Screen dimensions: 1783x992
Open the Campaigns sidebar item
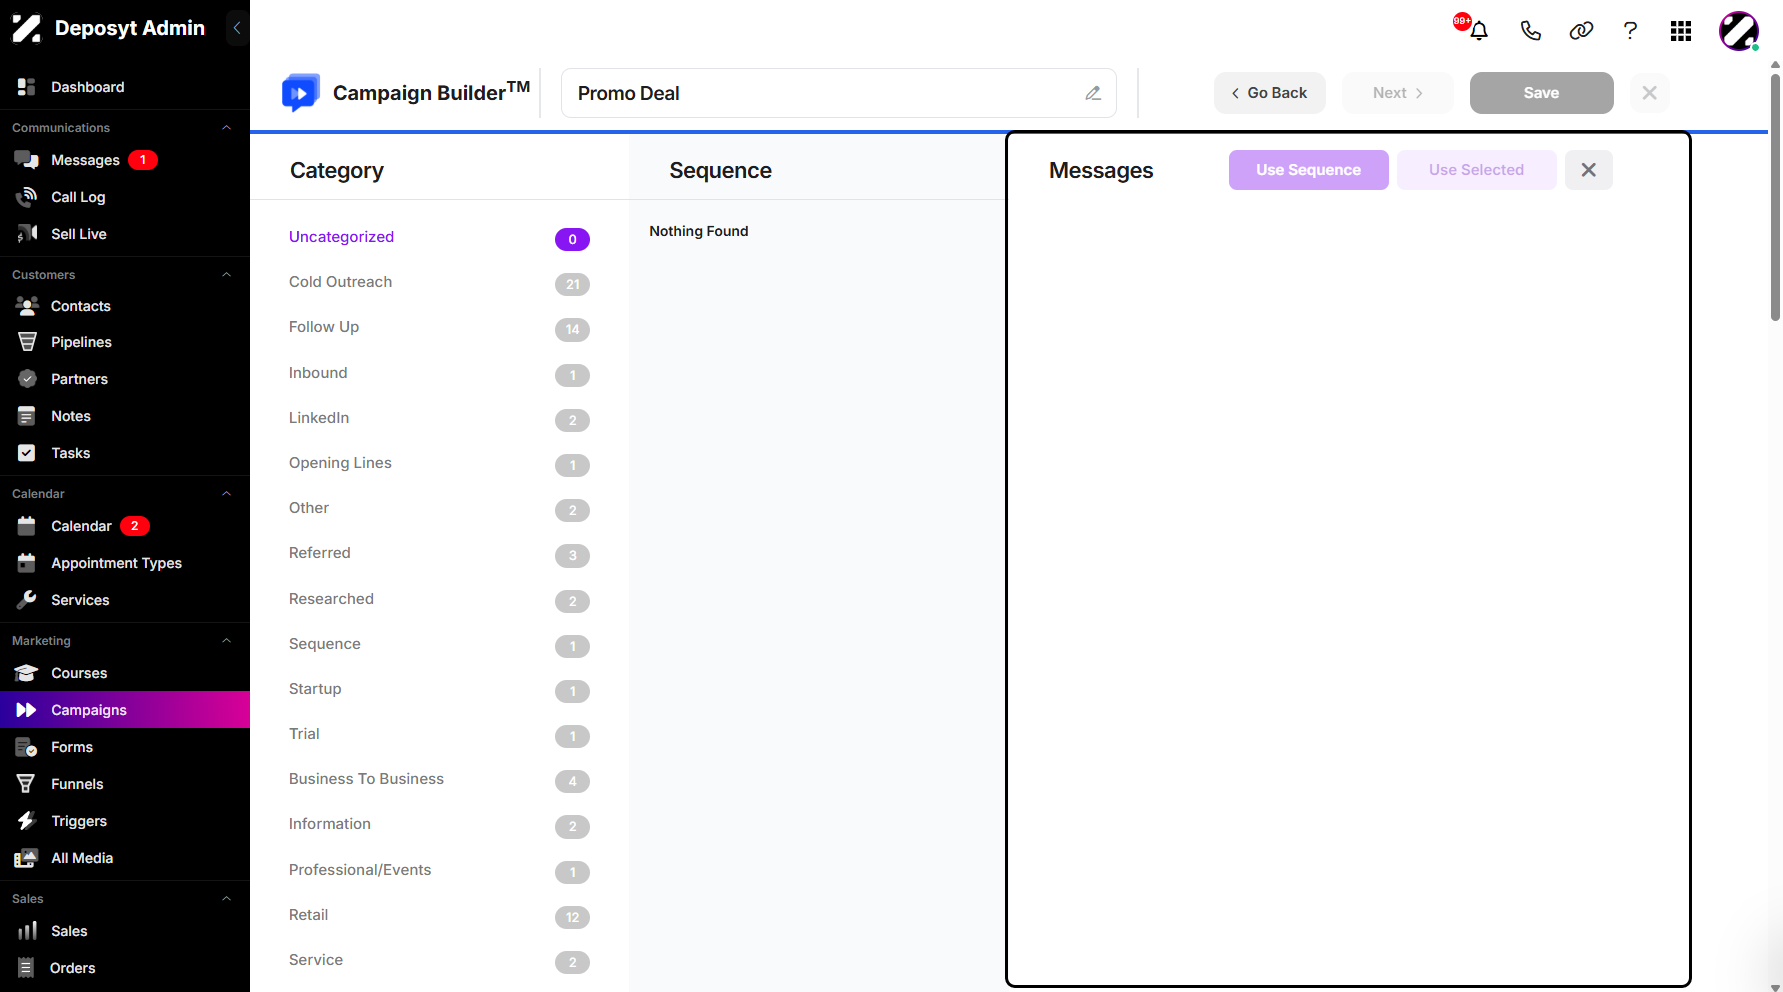[x=125, y=710]
